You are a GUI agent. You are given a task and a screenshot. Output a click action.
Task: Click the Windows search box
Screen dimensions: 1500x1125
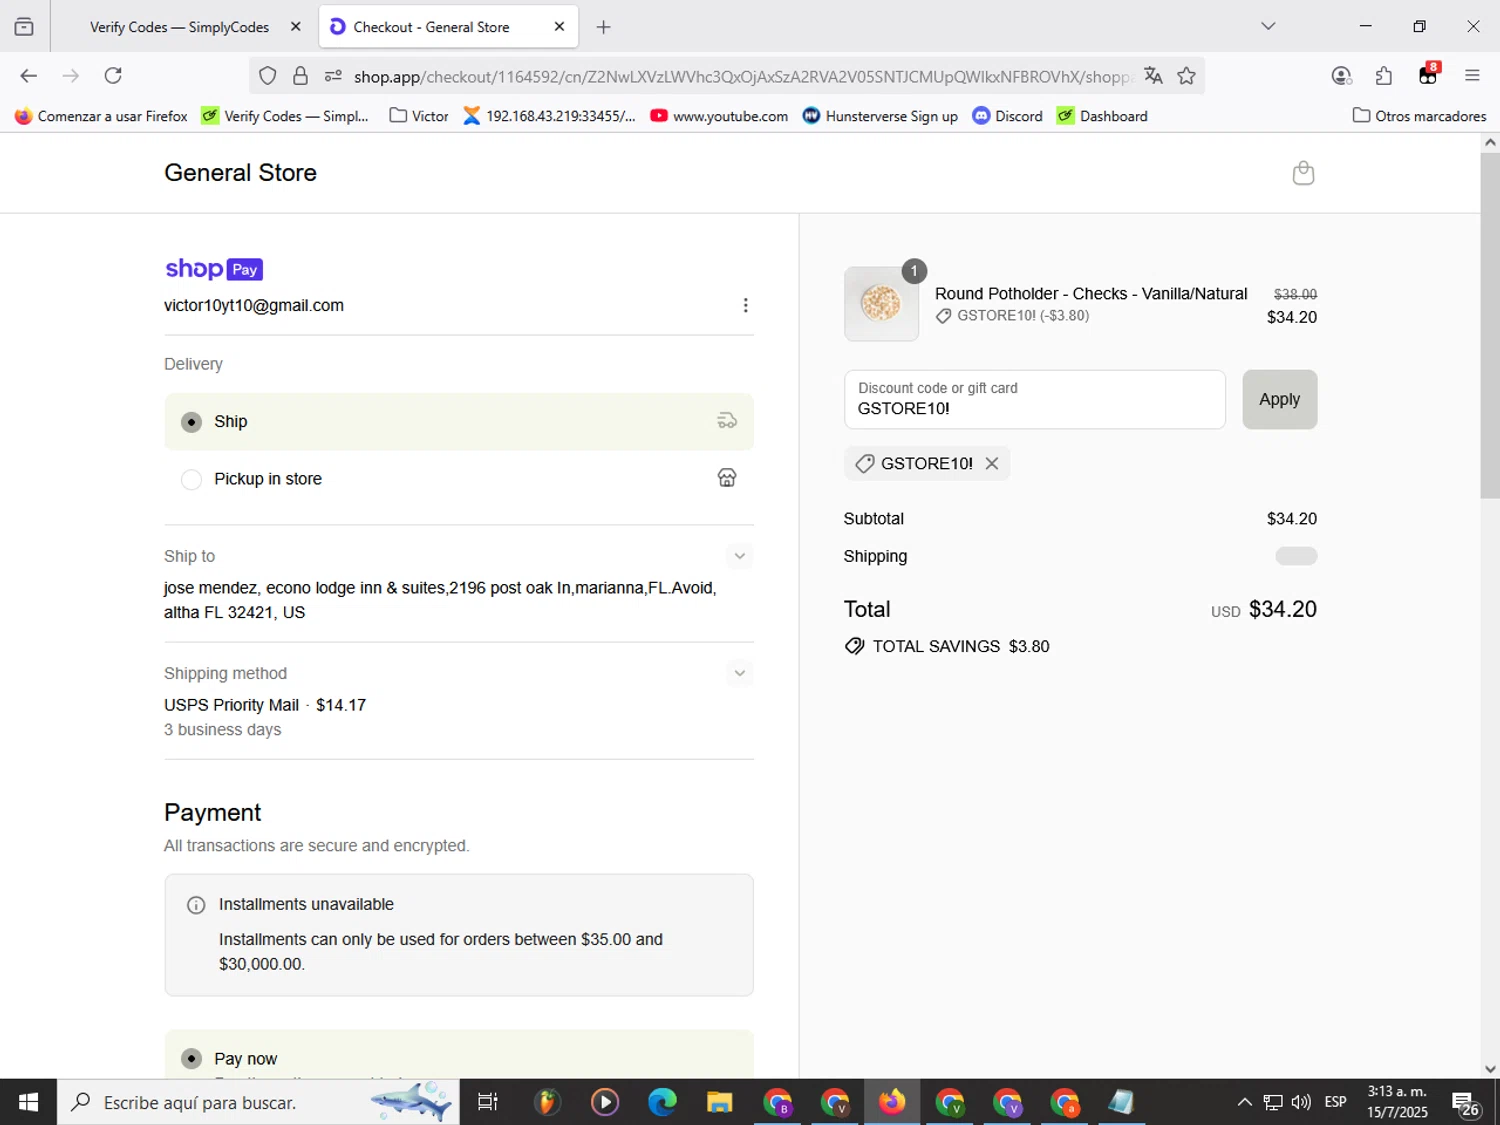tap(258, 1102)
